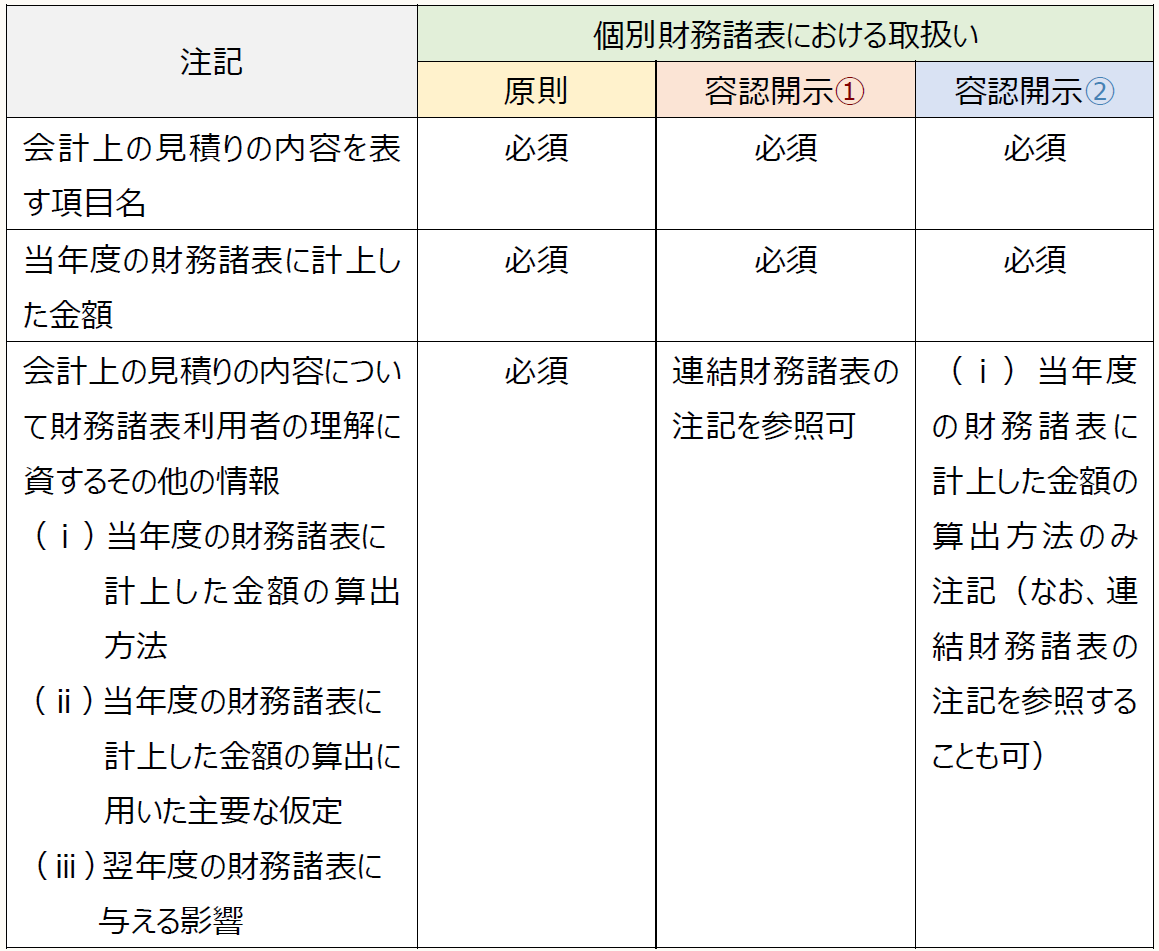Click 必須 in その他の情報 row under 原則

(x=536, y=372)
